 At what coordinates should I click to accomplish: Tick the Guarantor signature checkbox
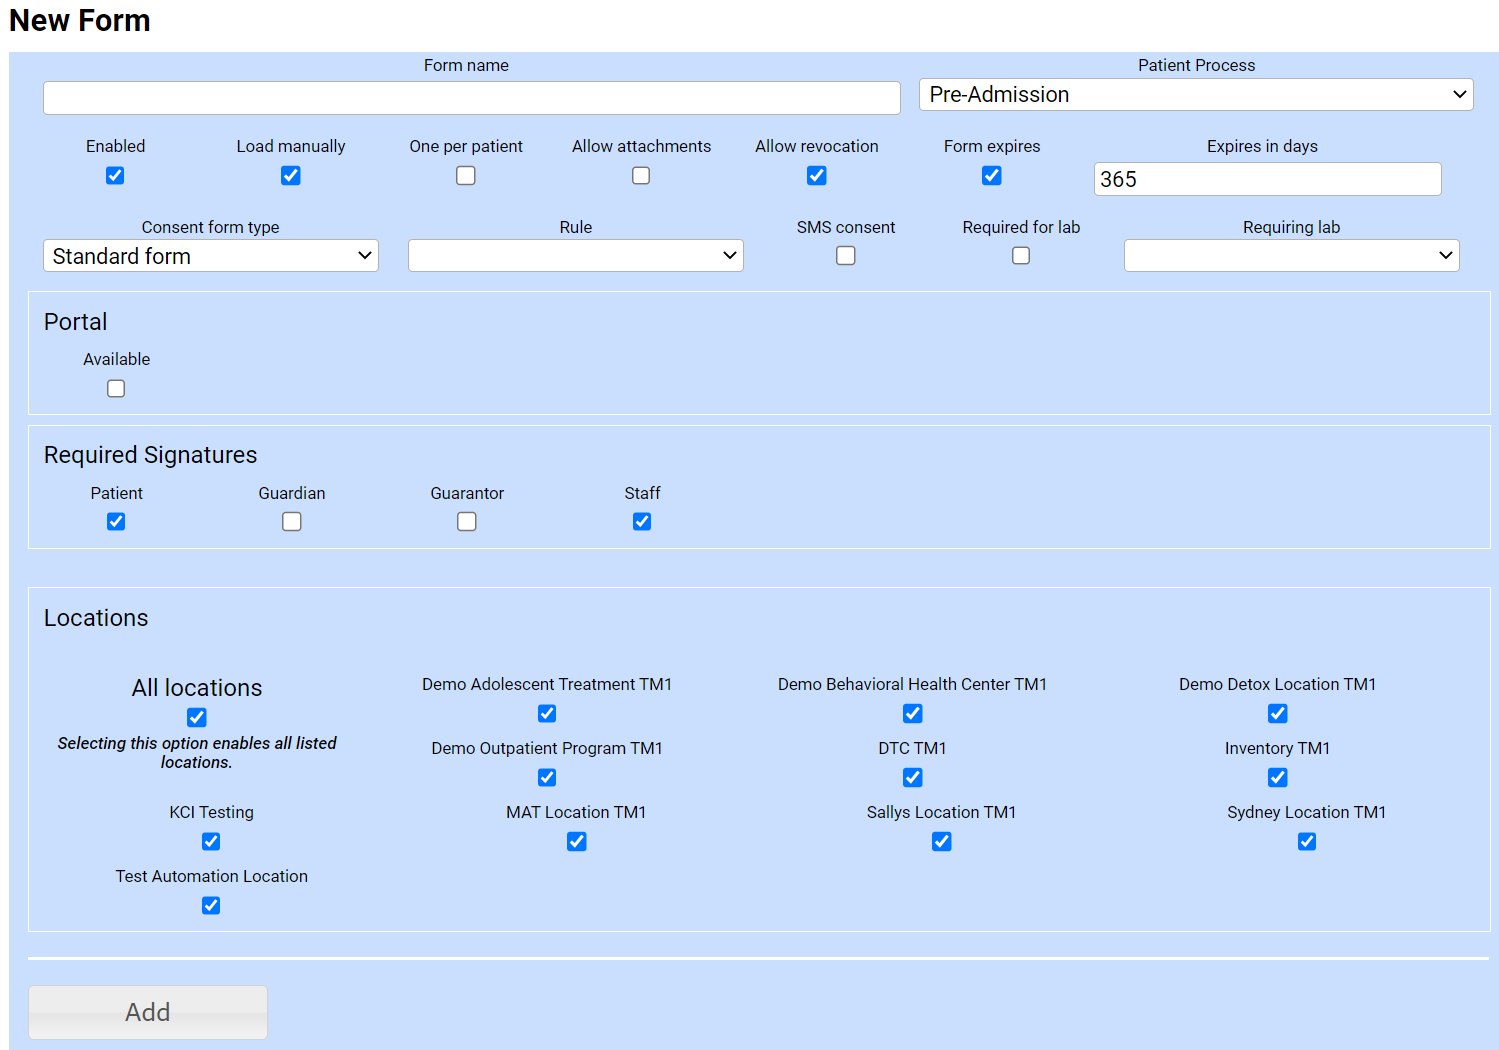pyautogui.click(x=467, y=522)
